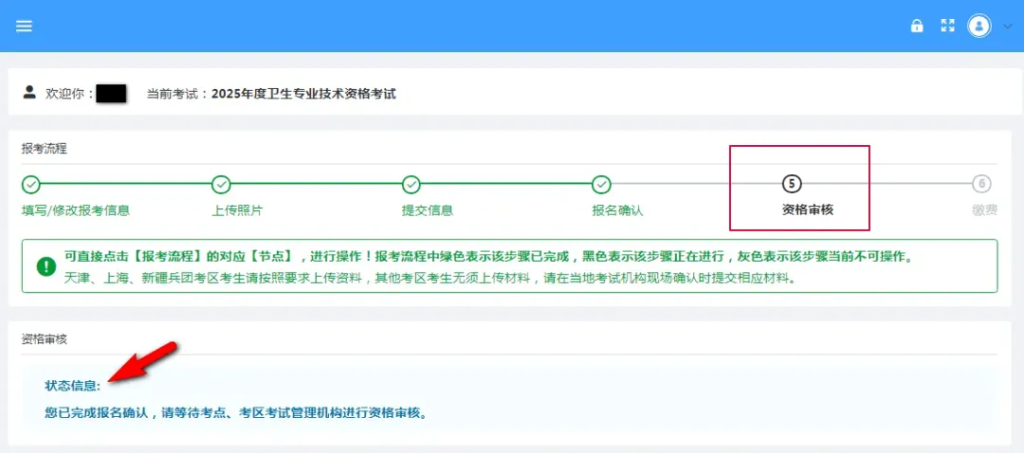Click the 状态信息: label
The height and width of the screenshot is (453, 1024).
(x=72, y=386)
